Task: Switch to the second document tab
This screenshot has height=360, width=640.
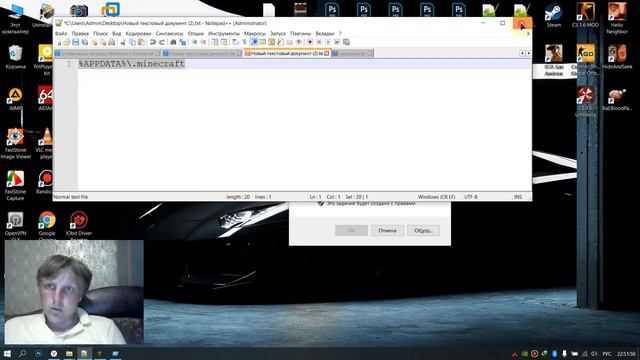Action: [202, 53]
